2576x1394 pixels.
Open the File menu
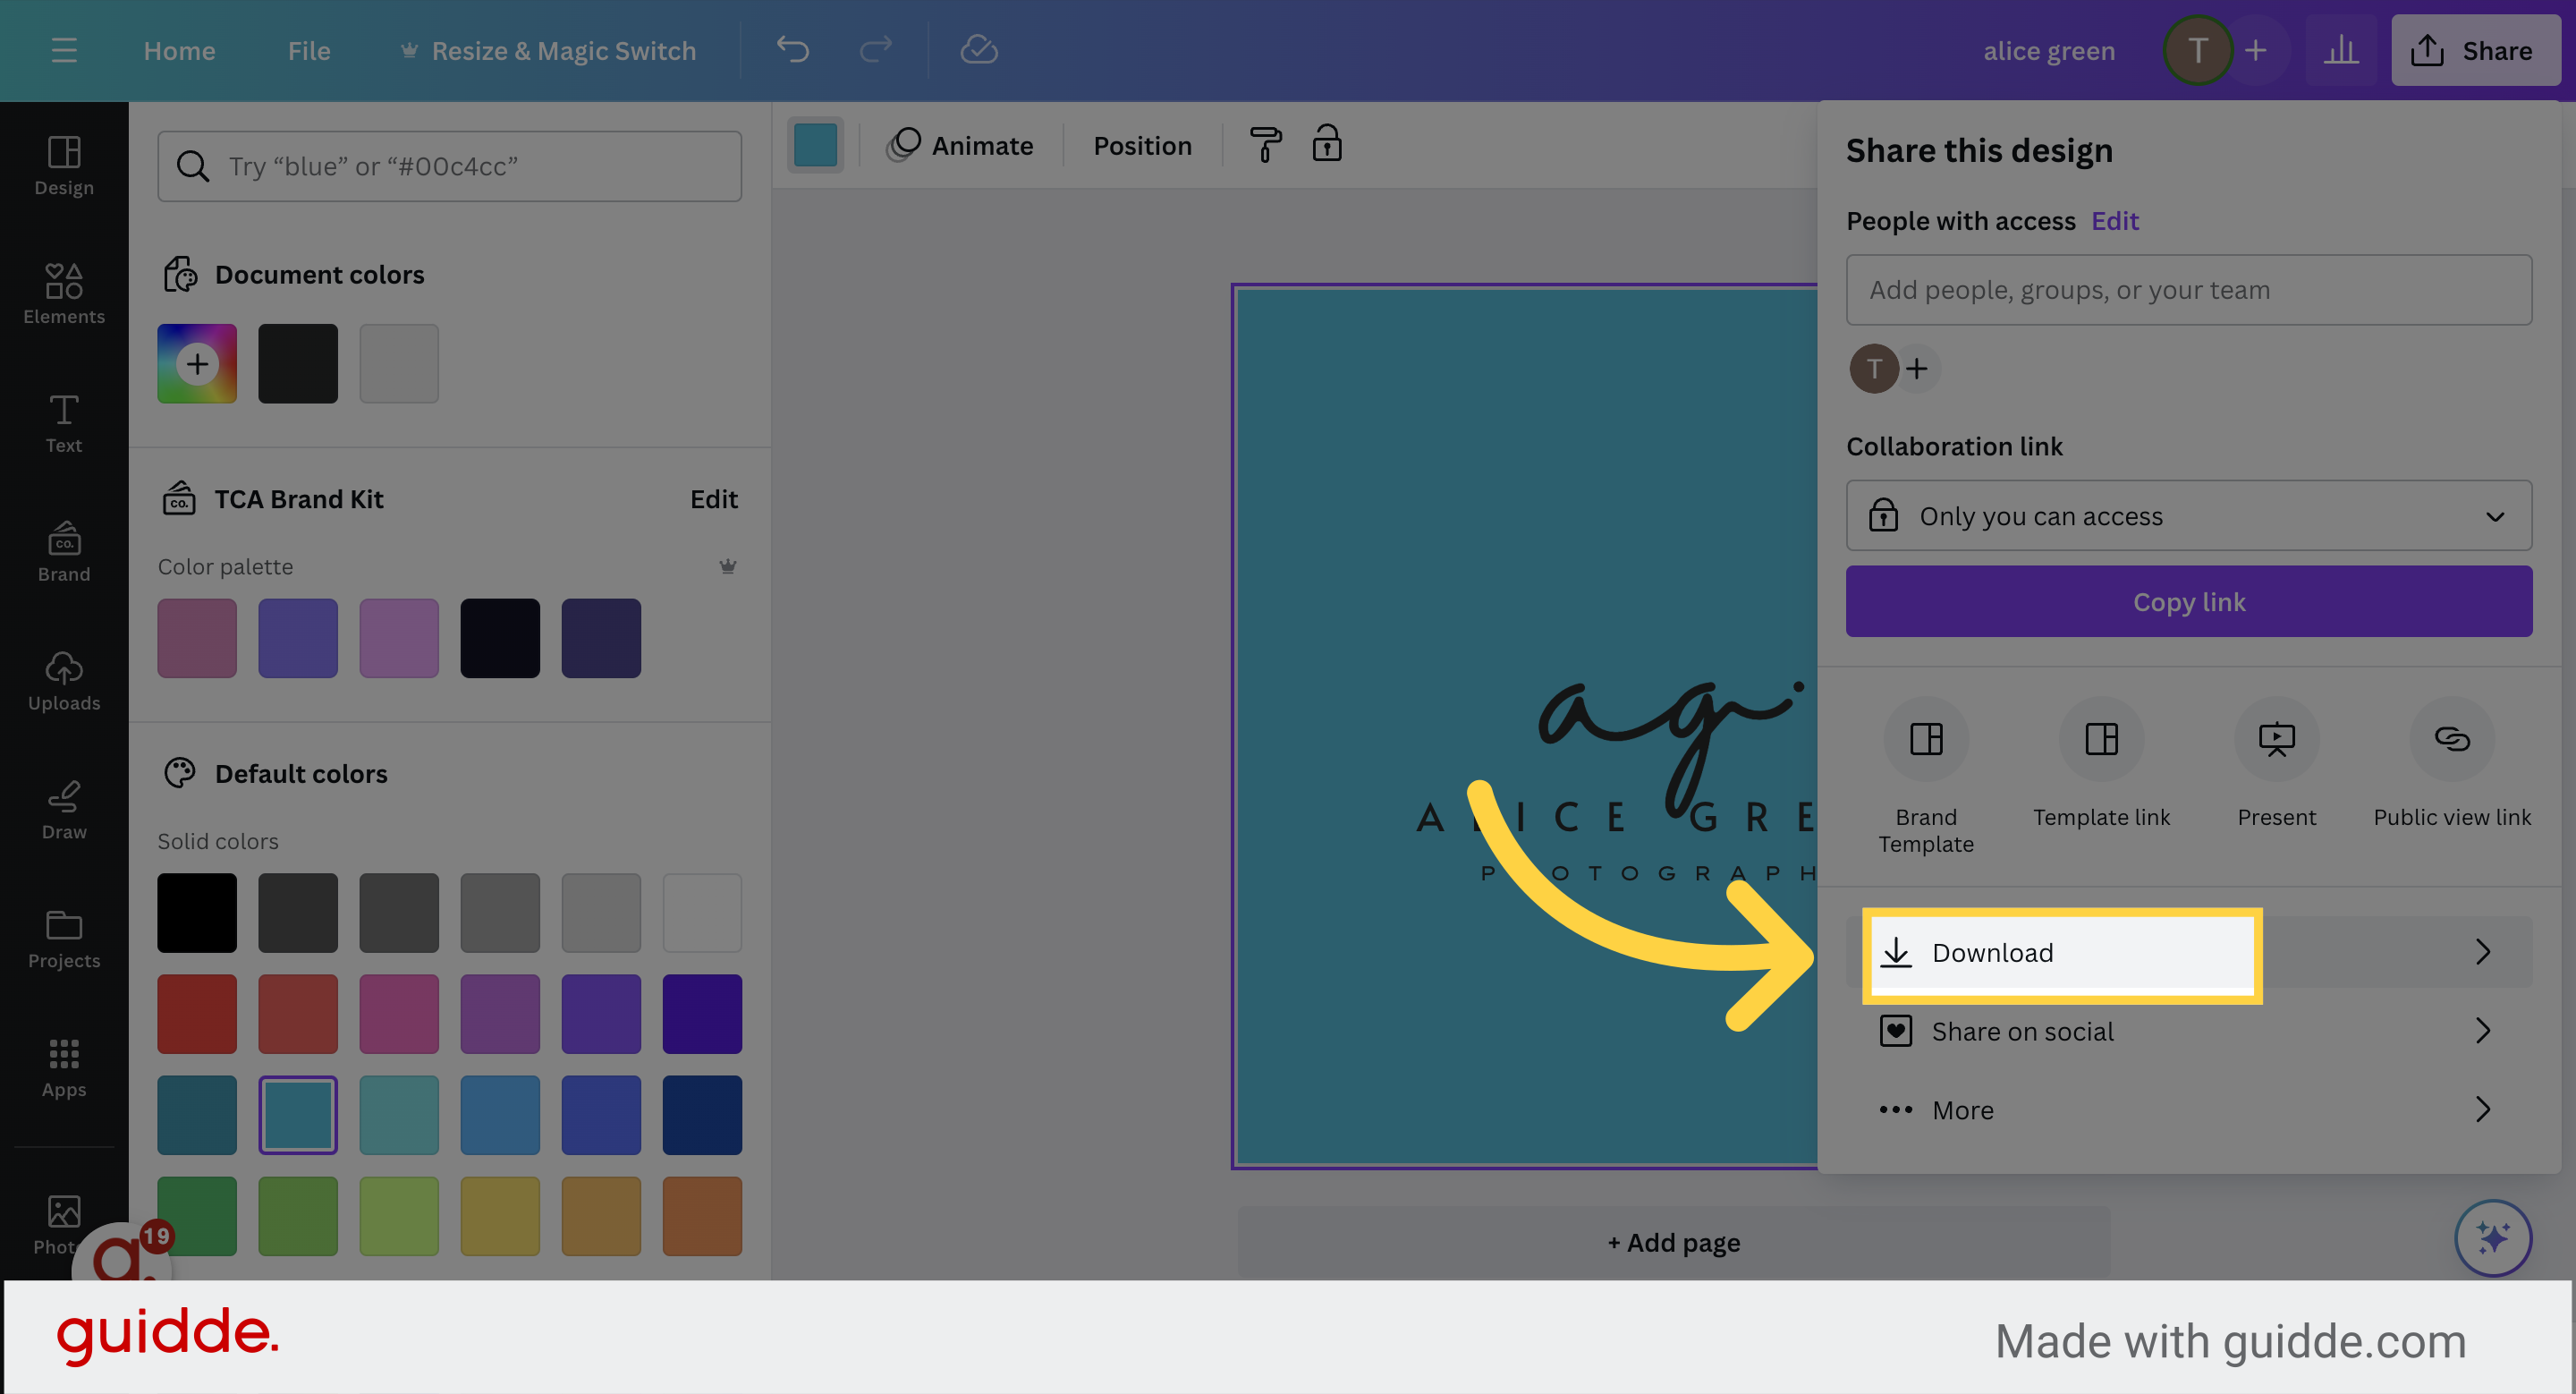coord(308,50)
